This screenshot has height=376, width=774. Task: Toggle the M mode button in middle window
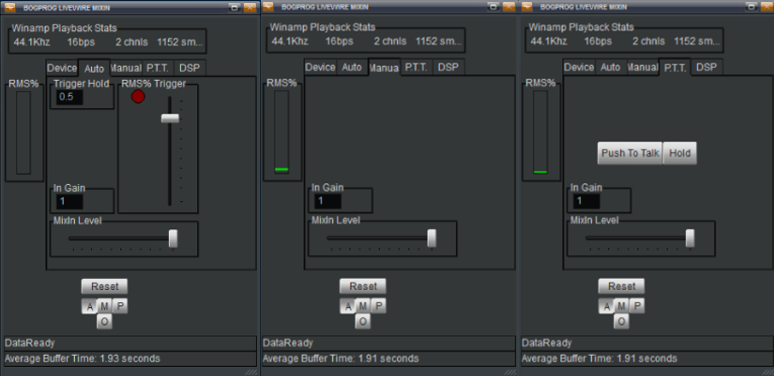click(363, 306)
